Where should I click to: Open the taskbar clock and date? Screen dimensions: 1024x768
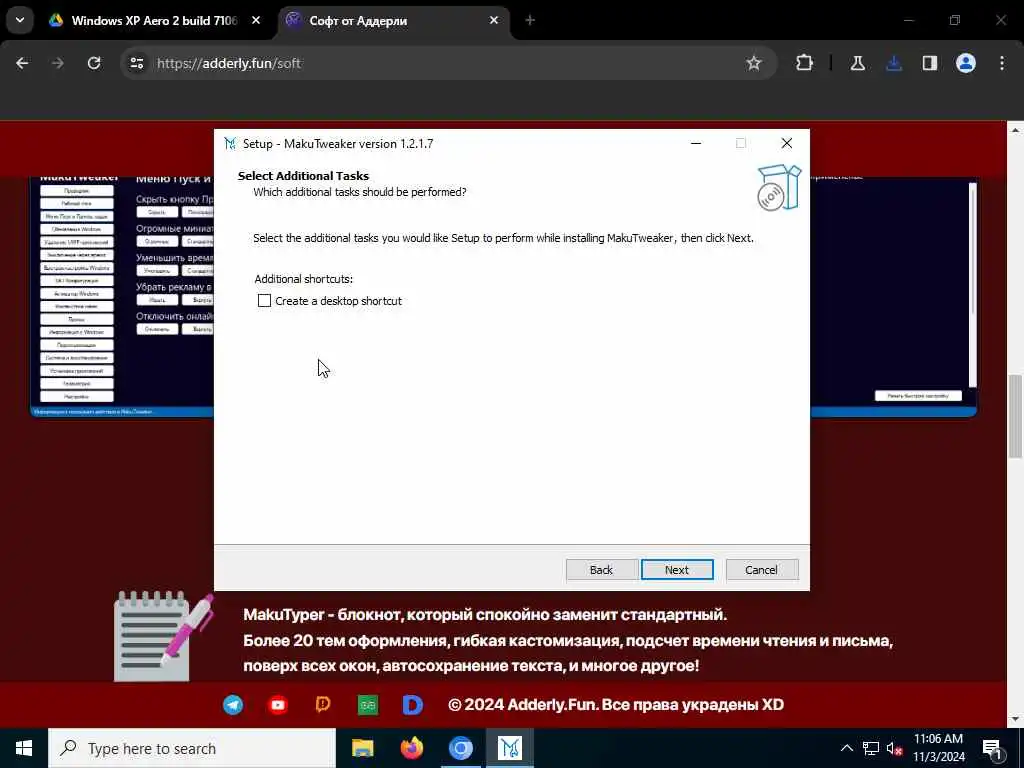click(x=938, y=748)
